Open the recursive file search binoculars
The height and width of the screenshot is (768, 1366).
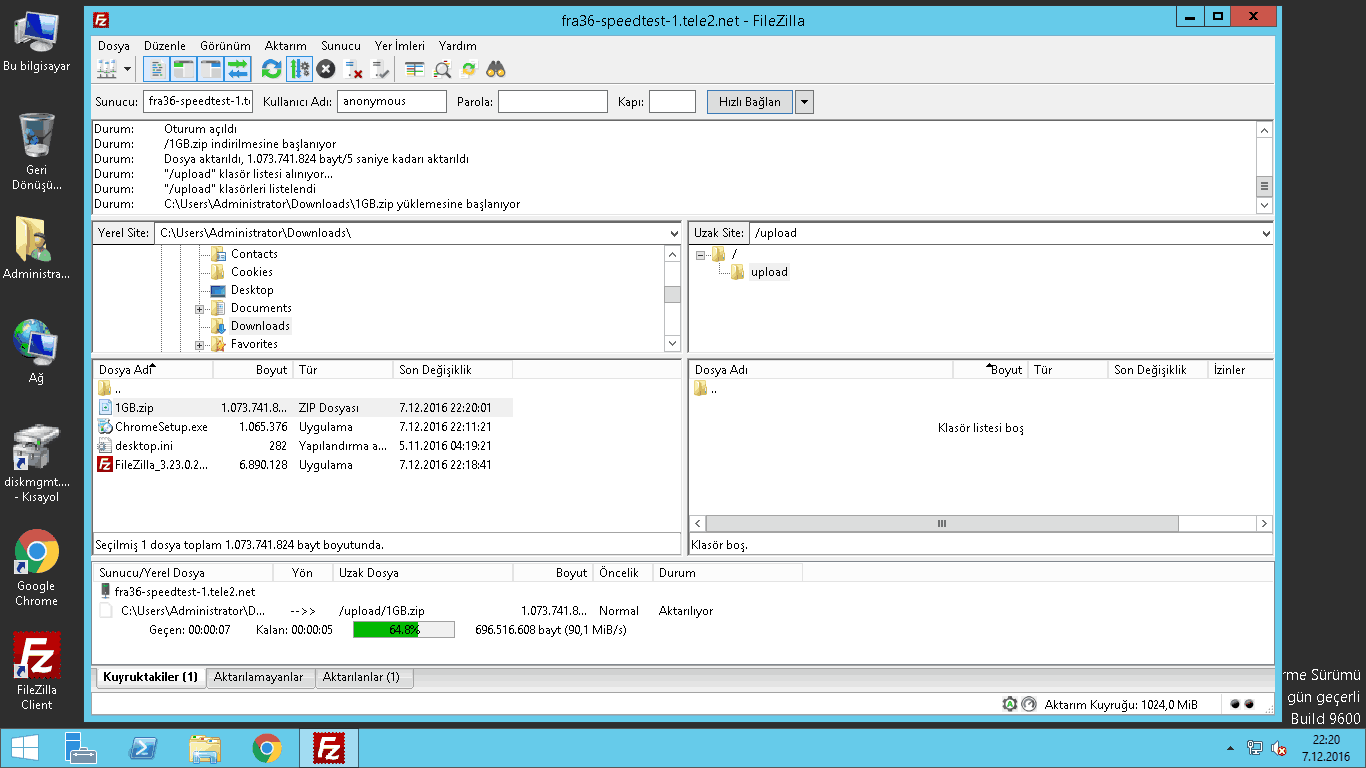tap(496, 69)
